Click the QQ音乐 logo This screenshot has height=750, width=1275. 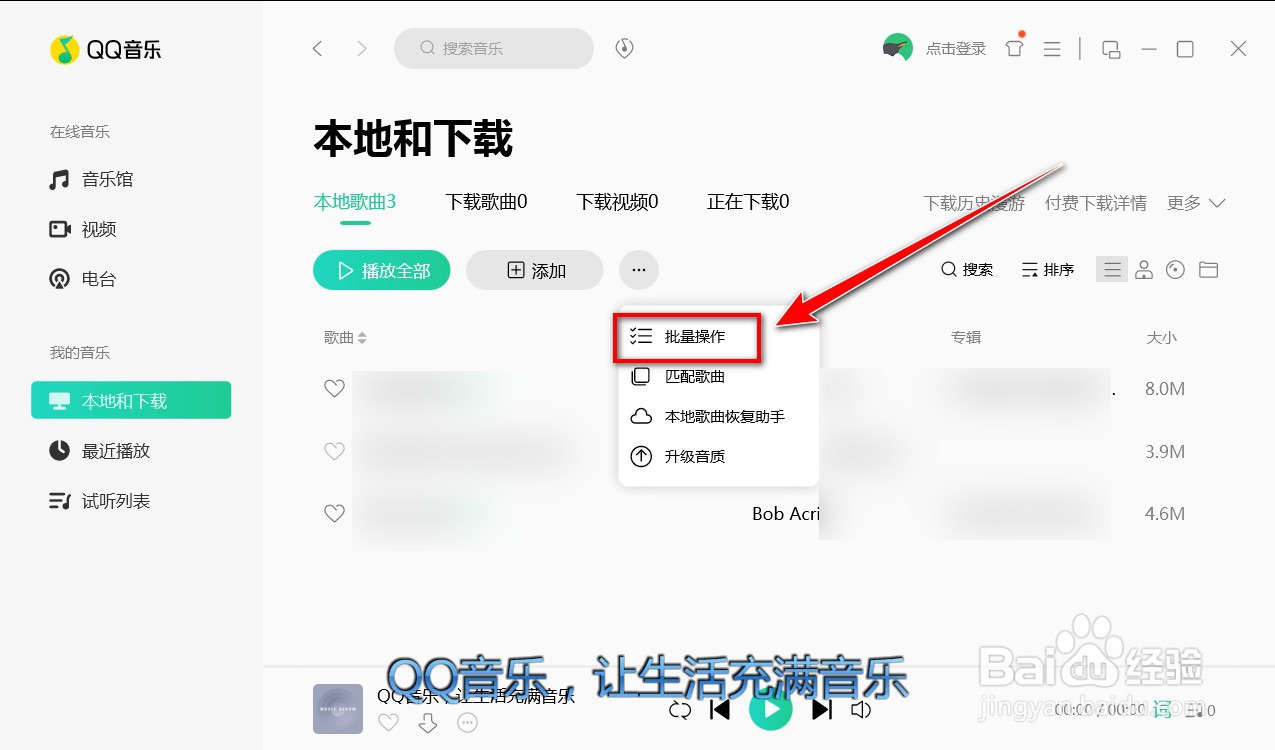[106, 50]
